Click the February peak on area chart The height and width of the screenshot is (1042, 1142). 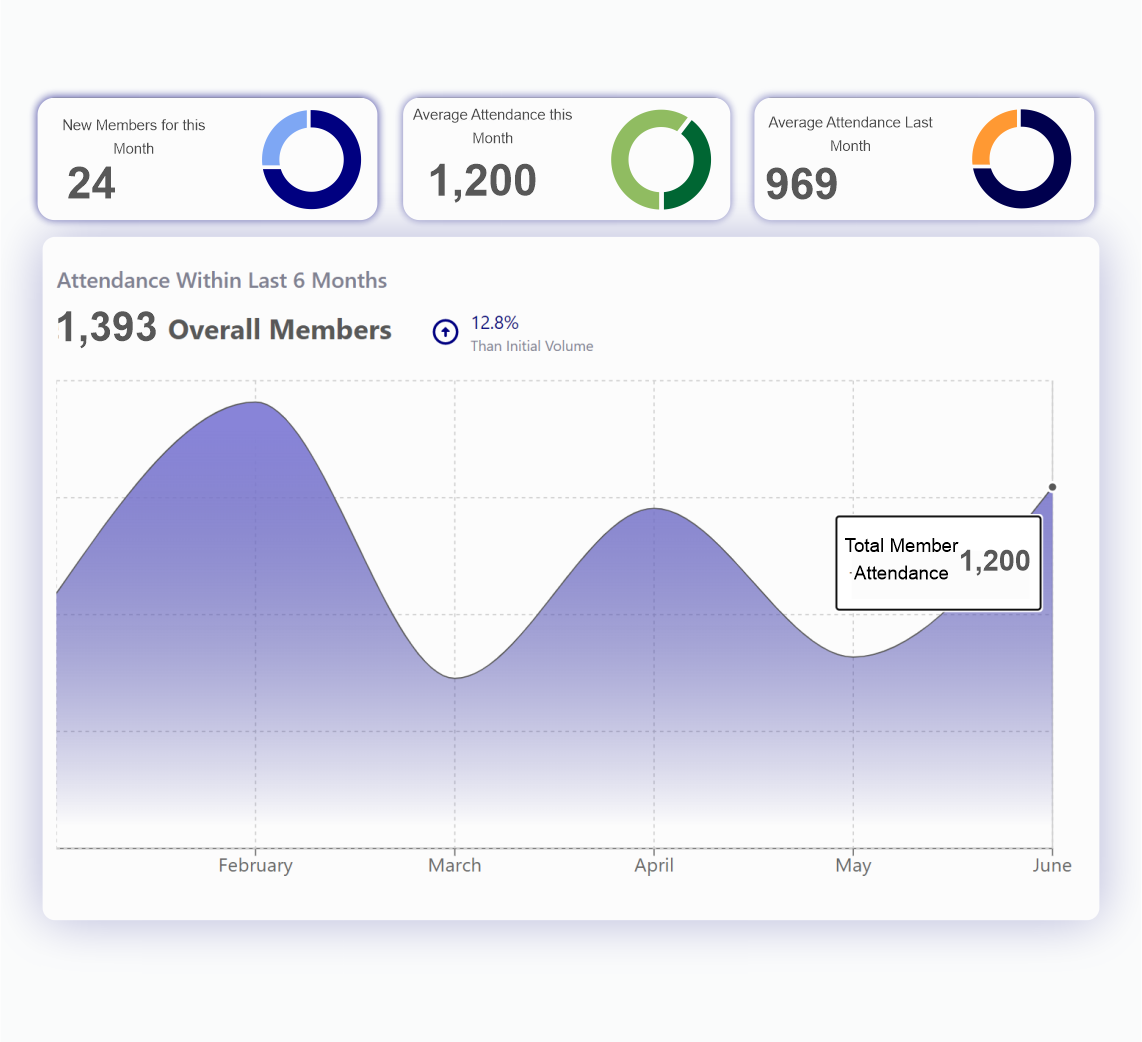(x=255, y=403)
